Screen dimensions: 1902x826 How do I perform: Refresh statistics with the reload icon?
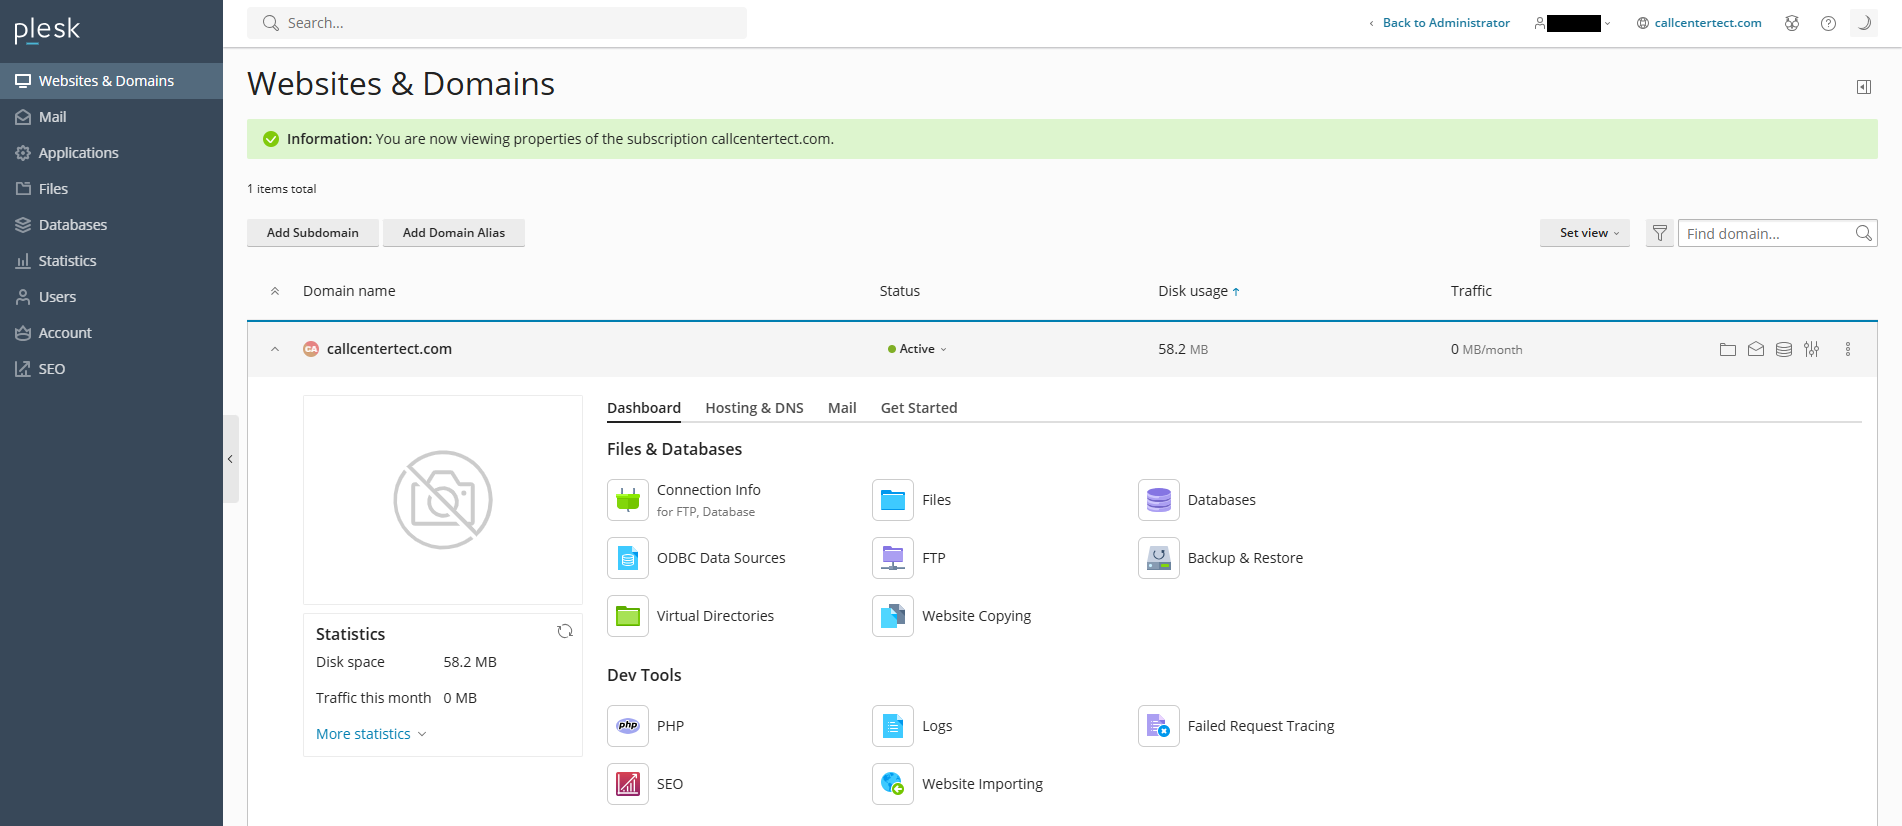coord(565,631)
